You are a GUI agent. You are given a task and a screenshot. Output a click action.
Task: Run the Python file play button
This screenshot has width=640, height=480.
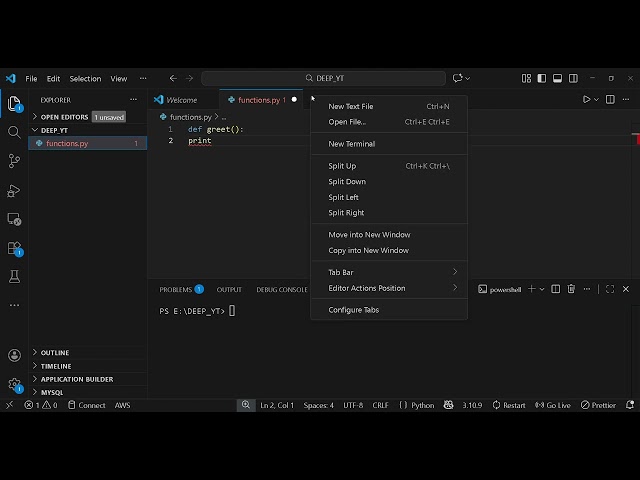click(x=587, y=99)
